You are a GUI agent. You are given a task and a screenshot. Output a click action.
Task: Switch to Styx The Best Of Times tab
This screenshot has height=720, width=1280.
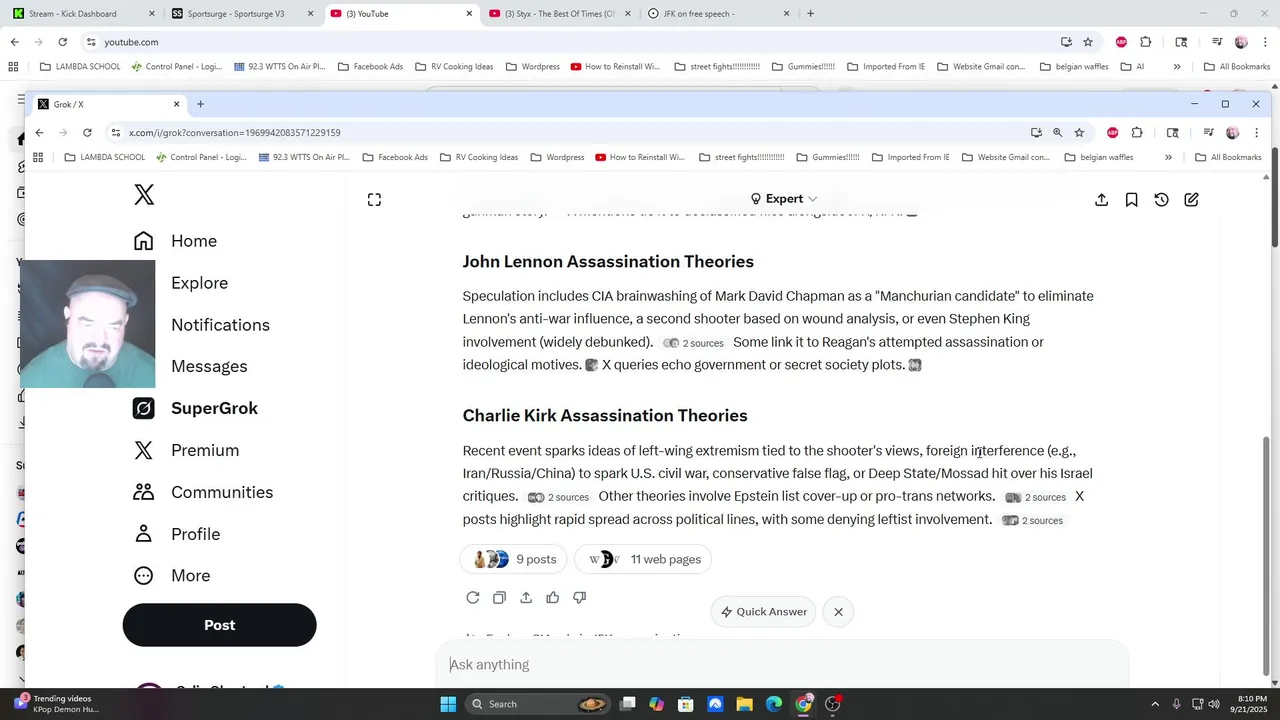pyautogui.click(x=558, y=14)
